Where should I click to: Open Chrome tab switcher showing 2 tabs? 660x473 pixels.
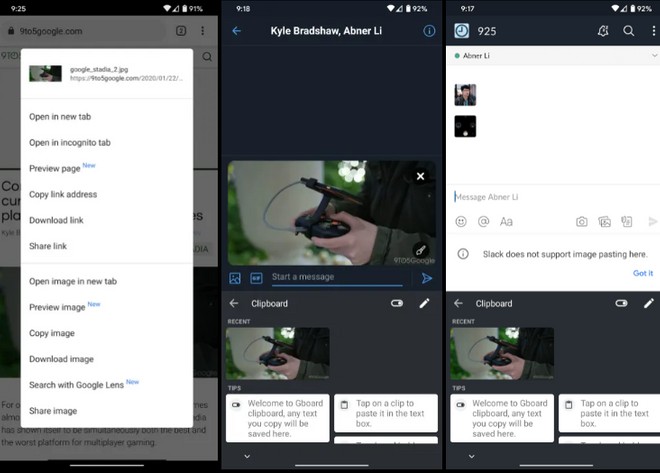coord(181,31)
